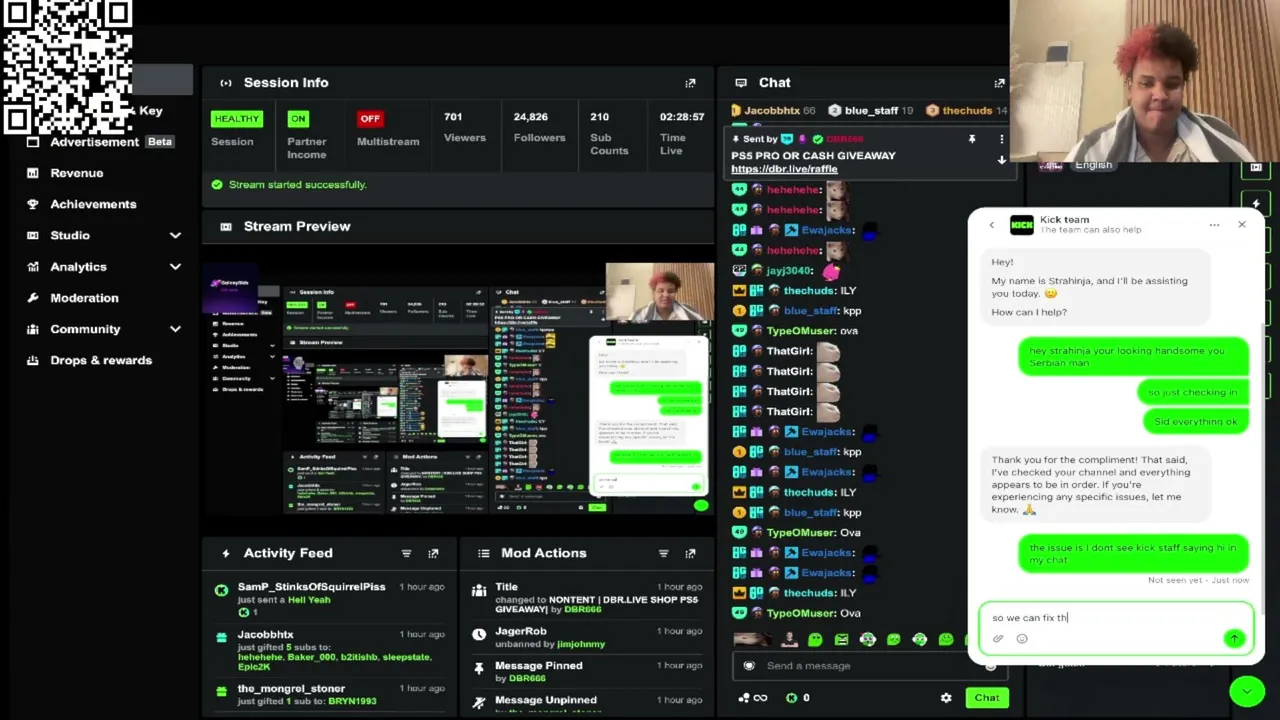Select SamP_StinksOfSquirrelPiss activity entry
Screen dimensions: 1280x720
332,599
